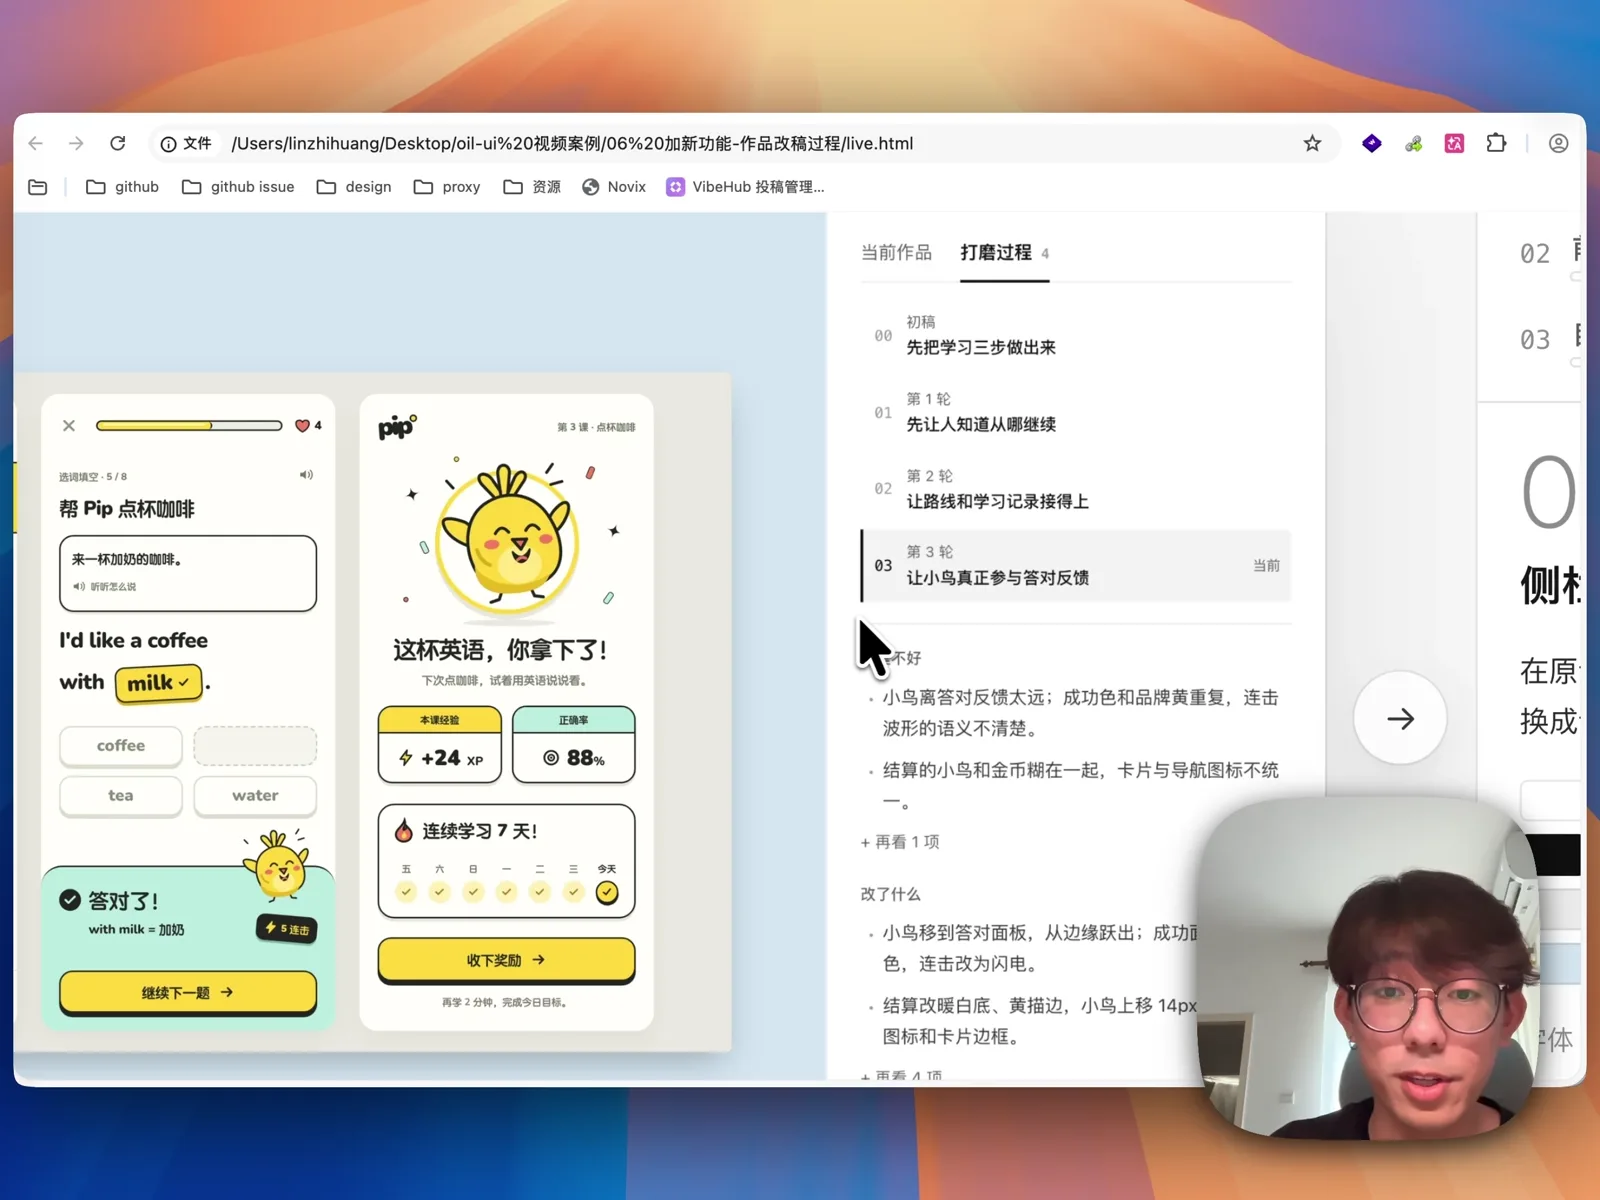Bookmark this page with the star icon
Viewport: 1600px width, 1200px height.
point(1312,143)
